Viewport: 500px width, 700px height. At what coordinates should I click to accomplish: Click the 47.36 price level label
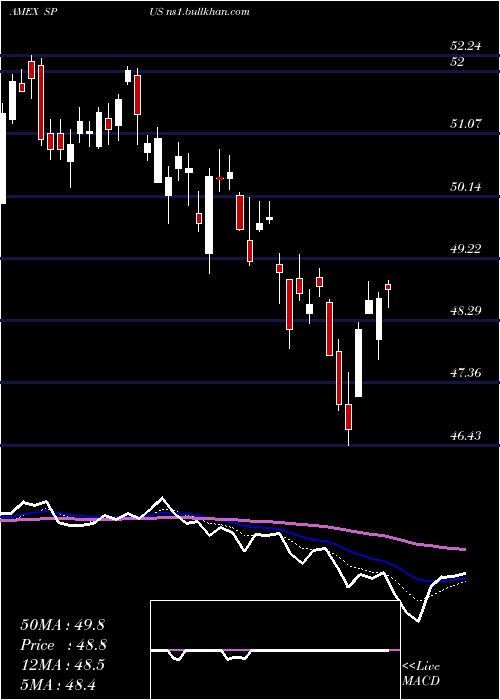(466, 373)
